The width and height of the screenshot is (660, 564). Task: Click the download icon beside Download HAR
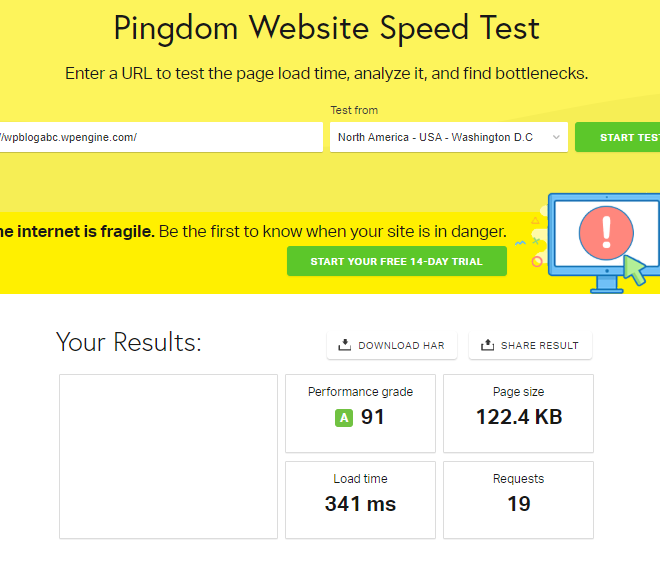[344, 345]
